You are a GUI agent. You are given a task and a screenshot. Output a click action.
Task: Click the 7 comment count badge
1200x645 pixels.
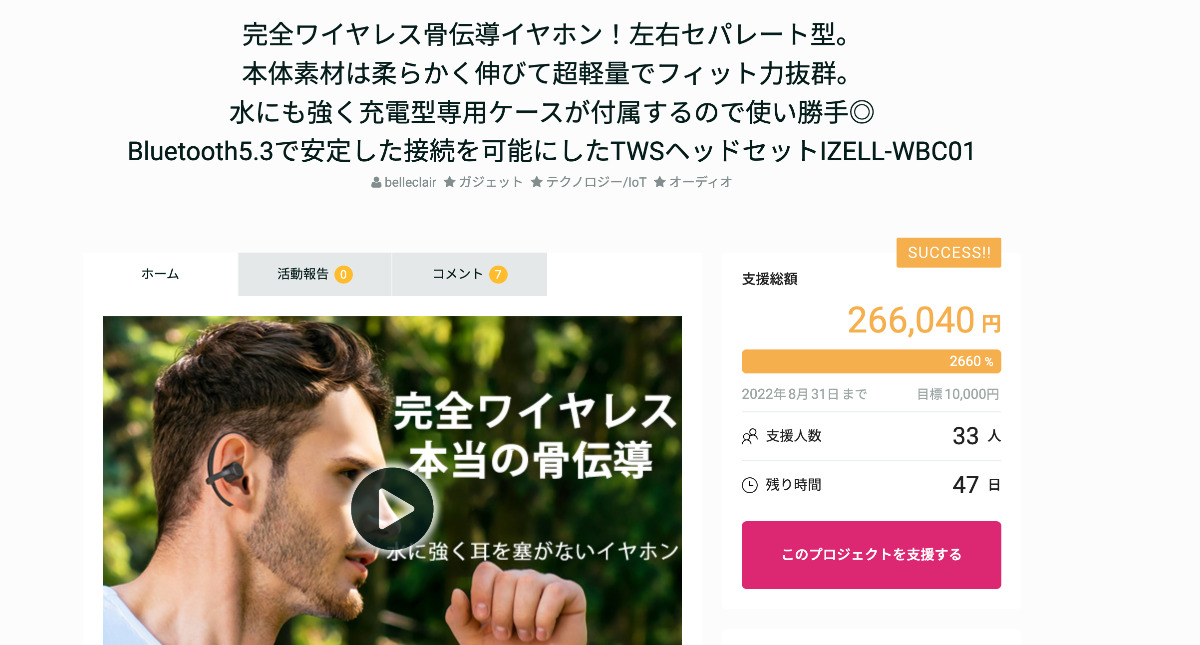point(498,274)
